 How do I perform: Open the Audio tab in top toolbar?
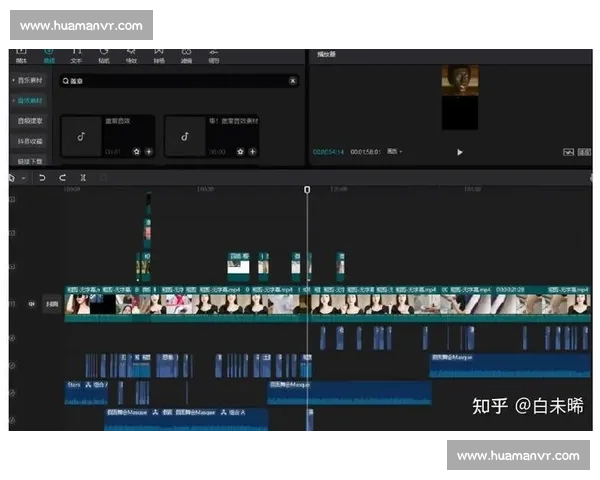pos(48,55)
